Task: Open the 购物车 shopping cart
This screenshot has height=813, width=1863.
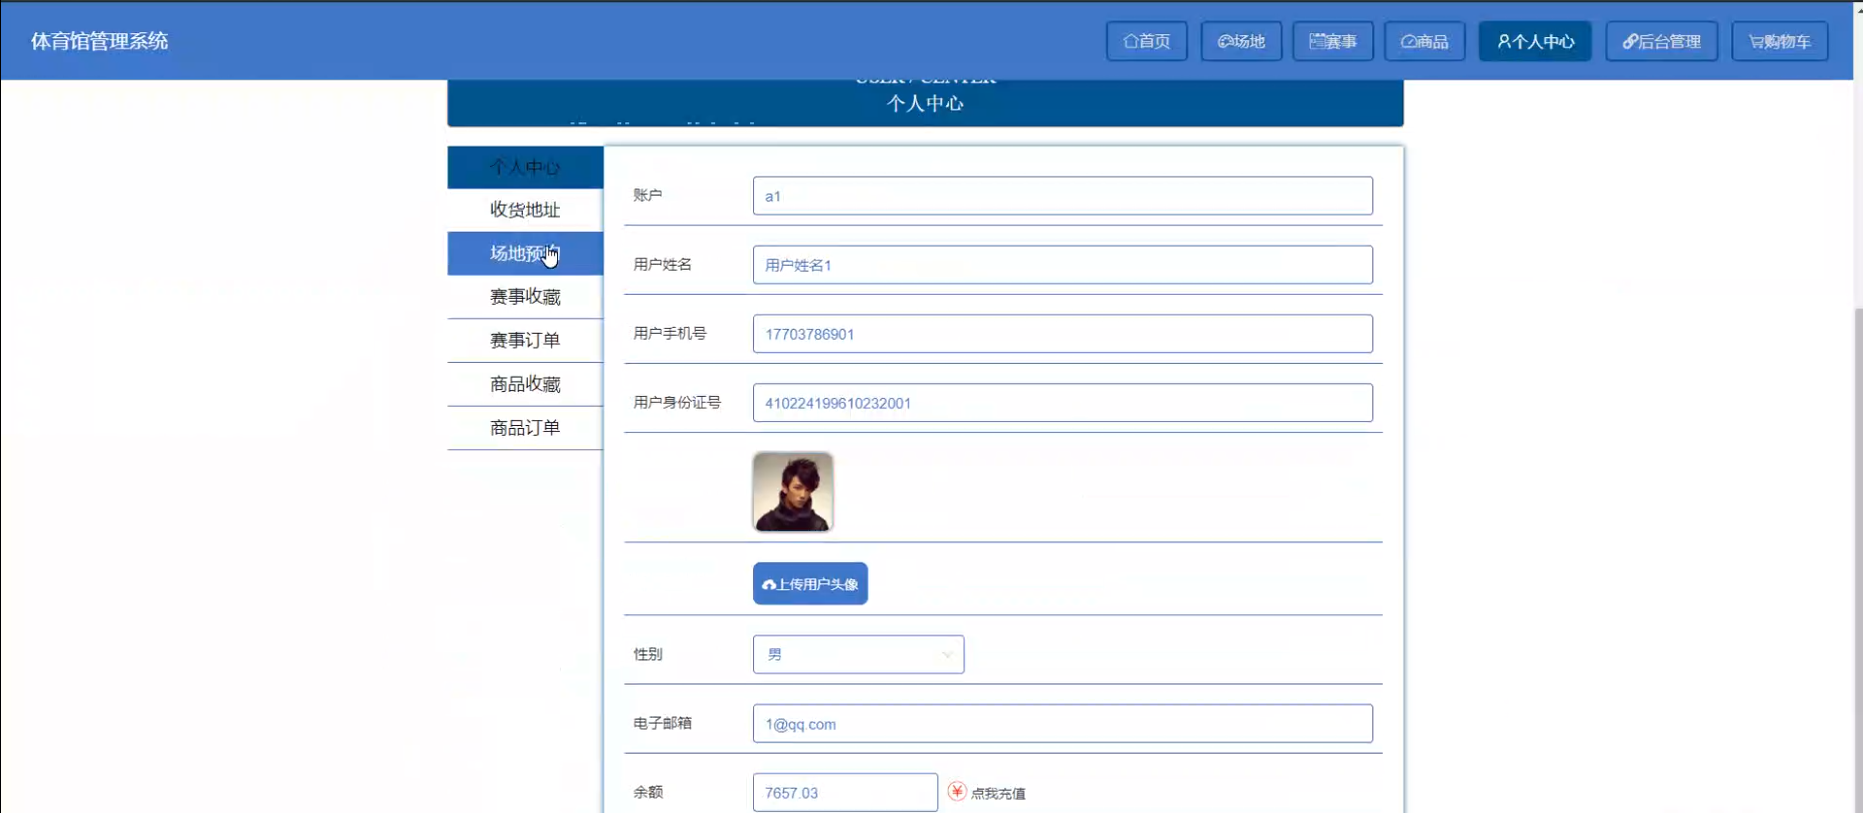Action: pyautogui.click(x=1780, y=41)
